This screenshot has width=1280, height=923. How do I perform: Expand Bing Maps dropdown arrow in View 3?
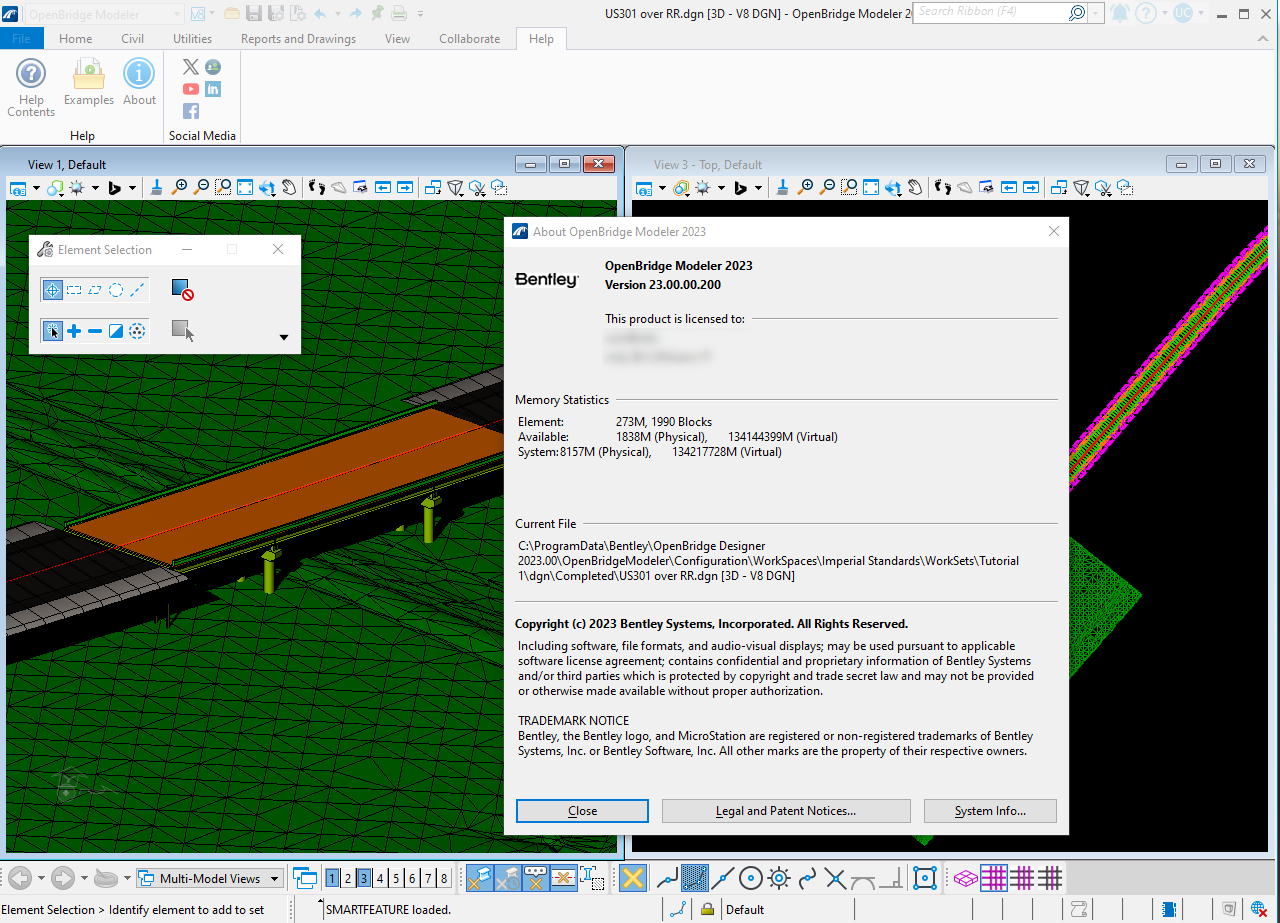click(x=758, y=187)
